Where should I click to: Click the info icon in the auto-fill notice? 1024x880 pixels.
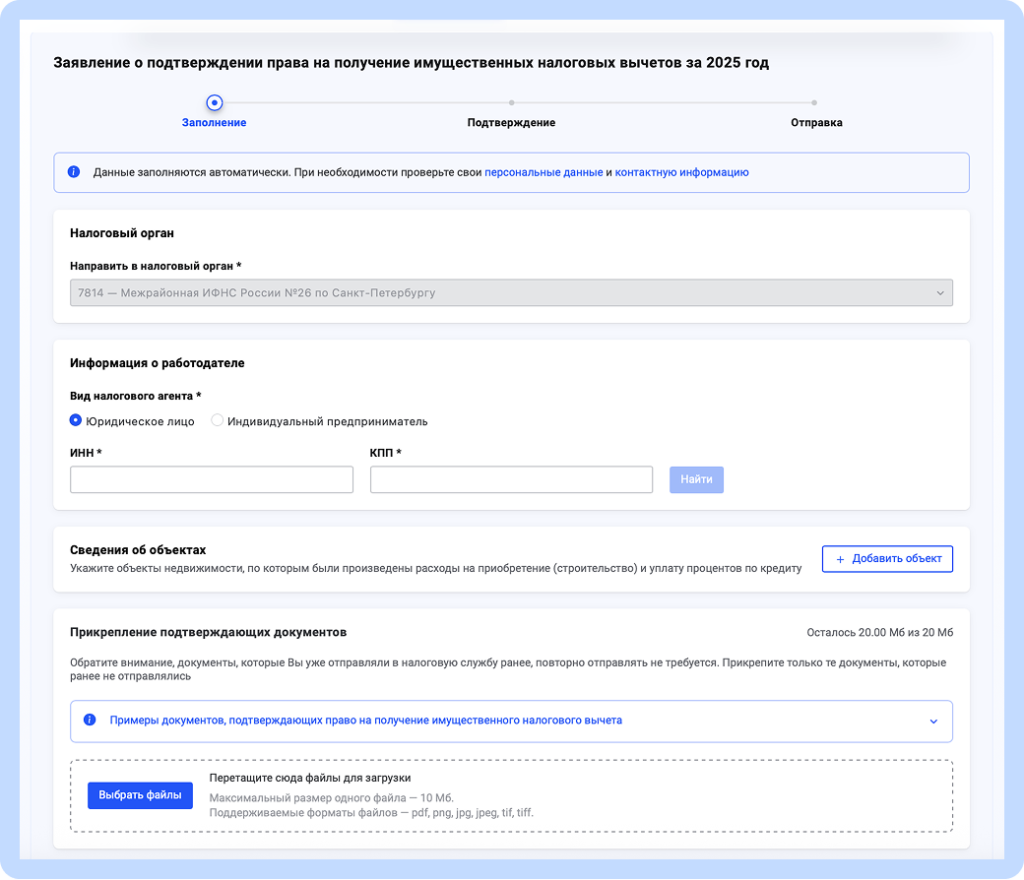(x=74, y=172)
